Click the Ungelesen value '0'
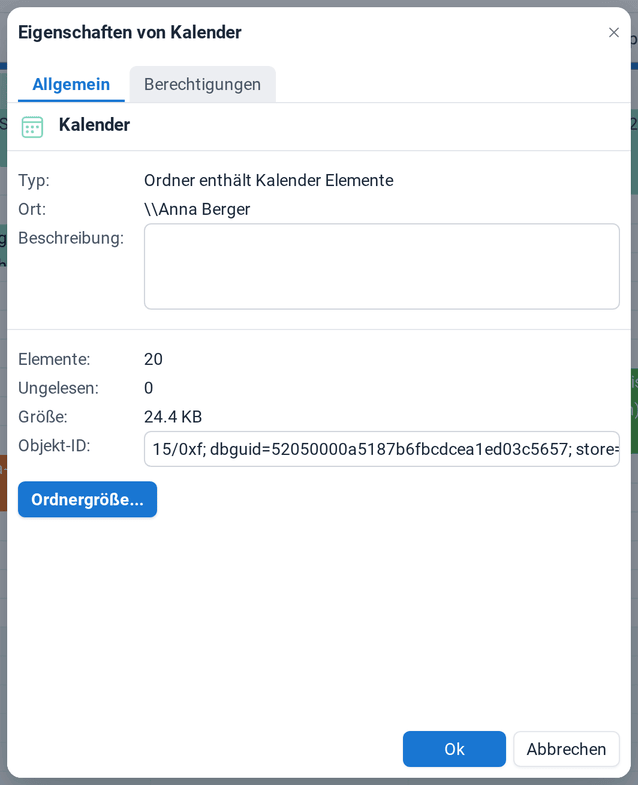The height and width of the screenshot is (785, 638). click(x=149, y=388)
